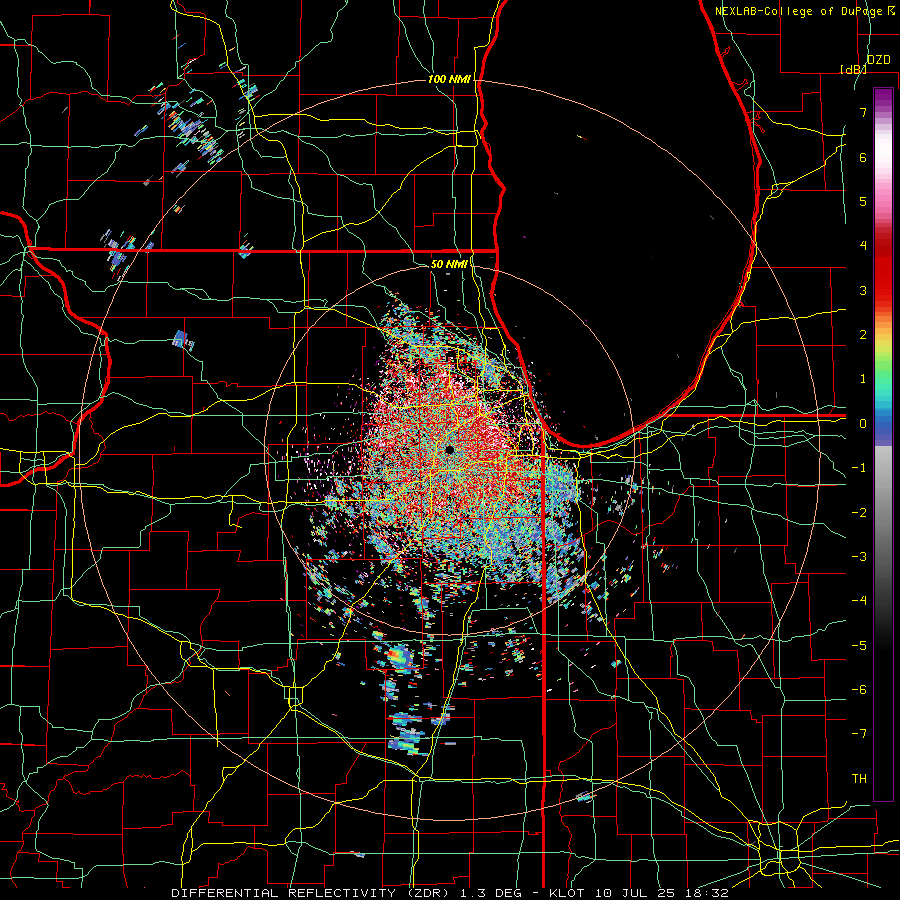Click the (ZDR) abbreviation in caption
This screenshot has height=900, width=900.
tap(428, 893)
